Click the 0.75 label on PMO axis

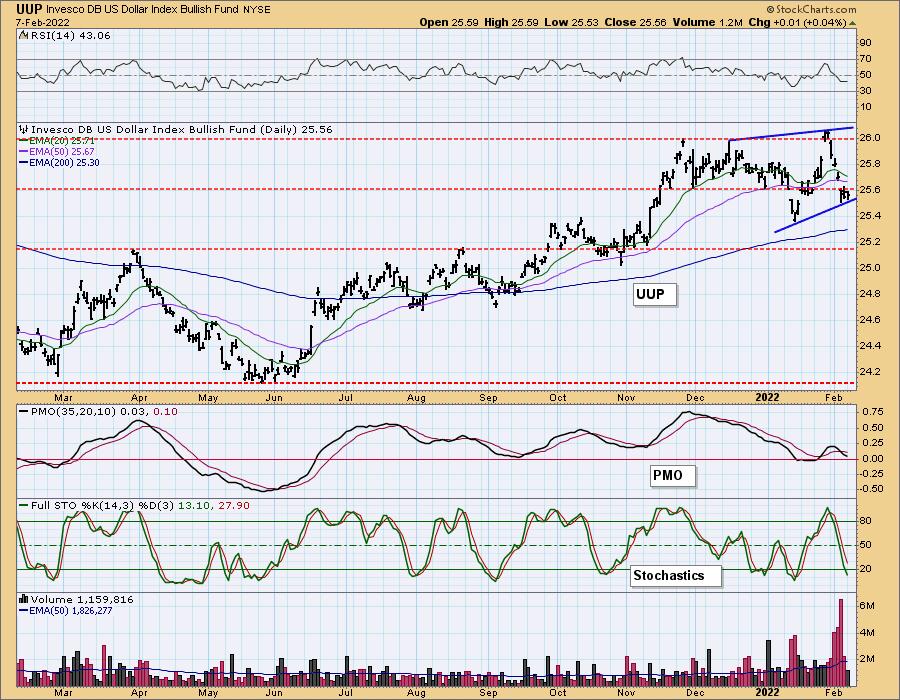tap(872, 412)
